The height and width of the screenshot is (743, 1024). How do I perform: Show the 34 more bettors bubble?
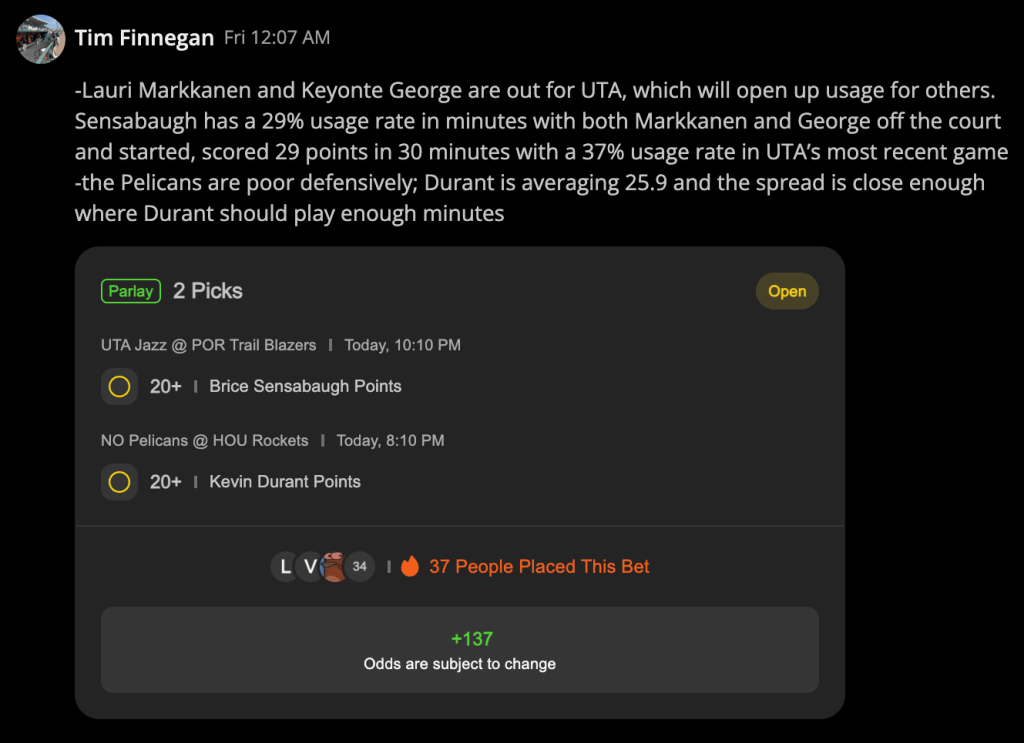tap(360, 566)
